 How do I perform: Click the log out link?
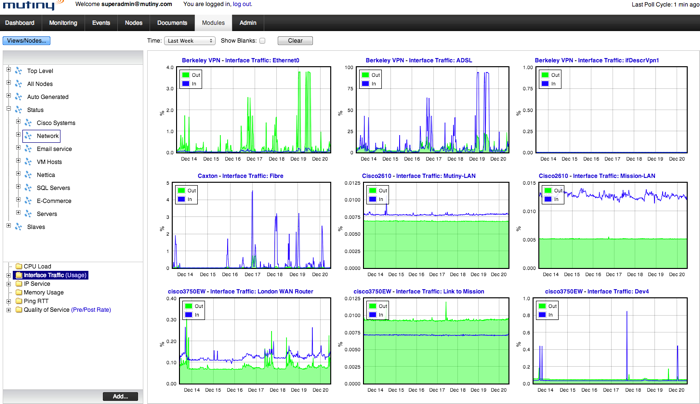(242, 4)
